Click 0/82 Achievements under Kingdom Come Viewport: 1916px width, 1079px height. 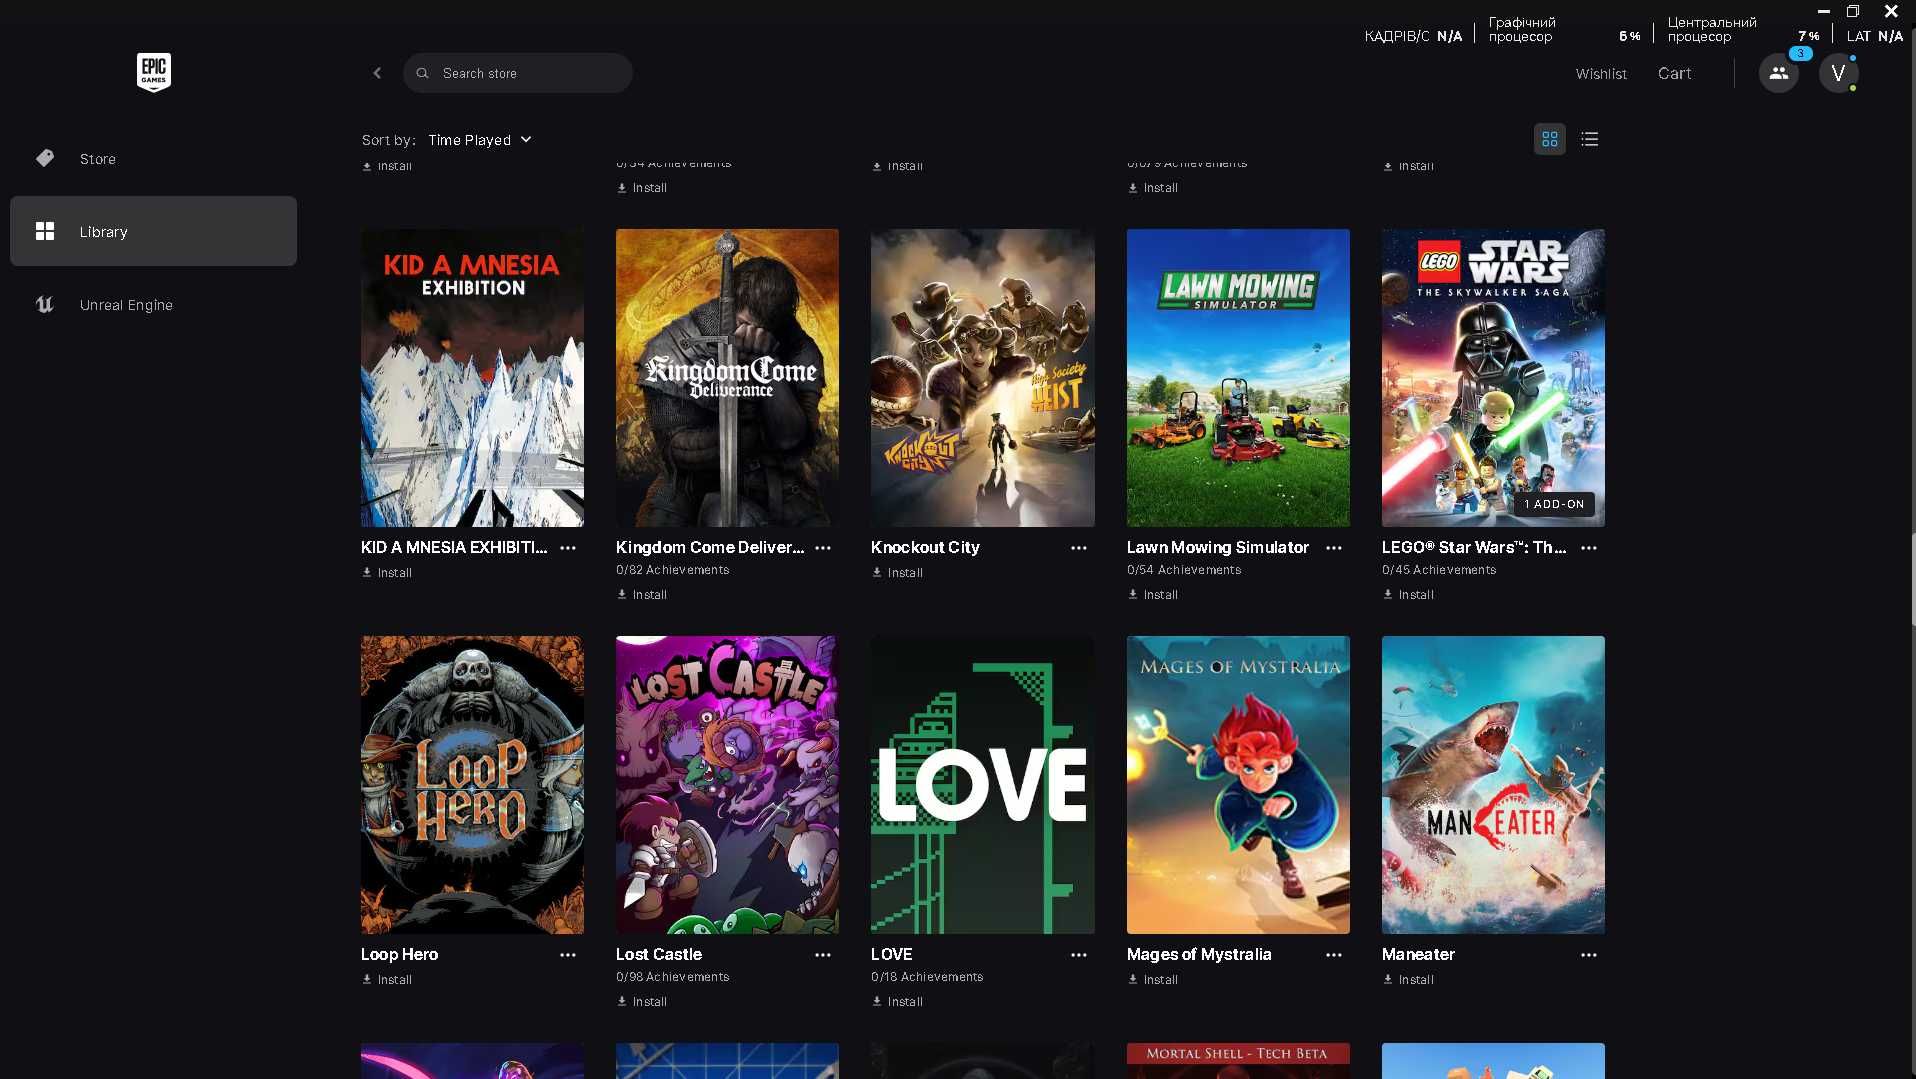[673, 570]
